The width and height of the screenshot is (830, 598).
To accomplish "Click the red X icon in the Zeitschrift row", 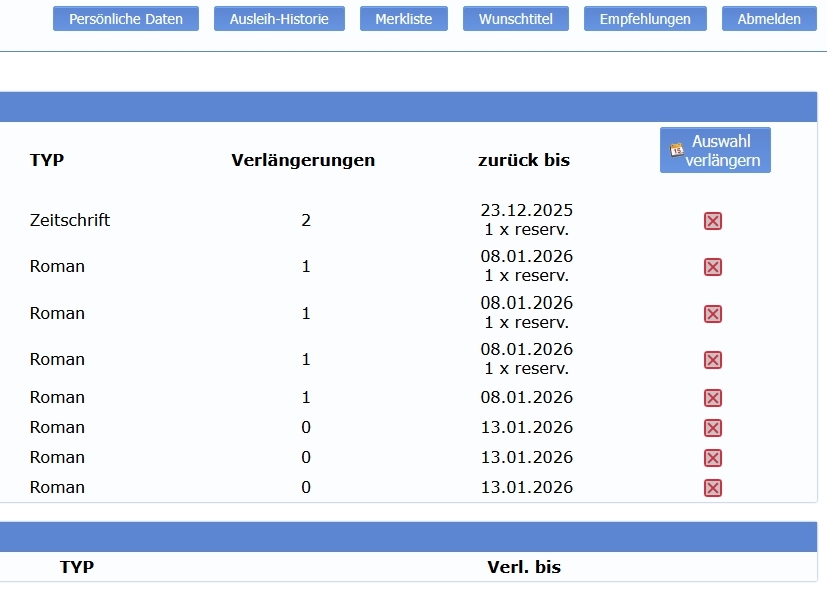I will (x=713, y=221).
